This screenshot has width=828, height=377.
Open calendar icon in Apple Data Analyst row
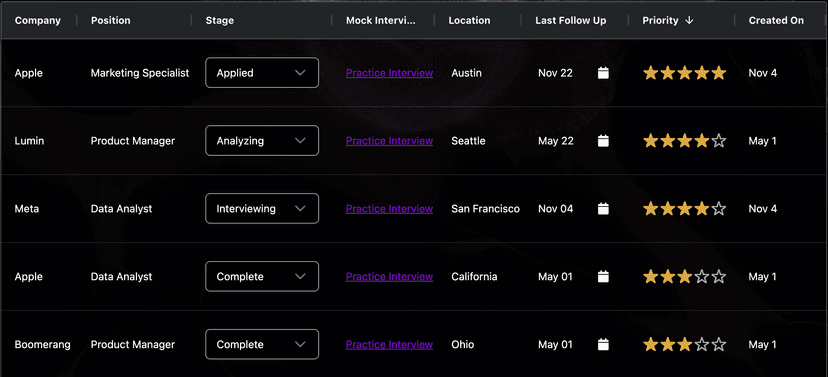pos(603,277)
